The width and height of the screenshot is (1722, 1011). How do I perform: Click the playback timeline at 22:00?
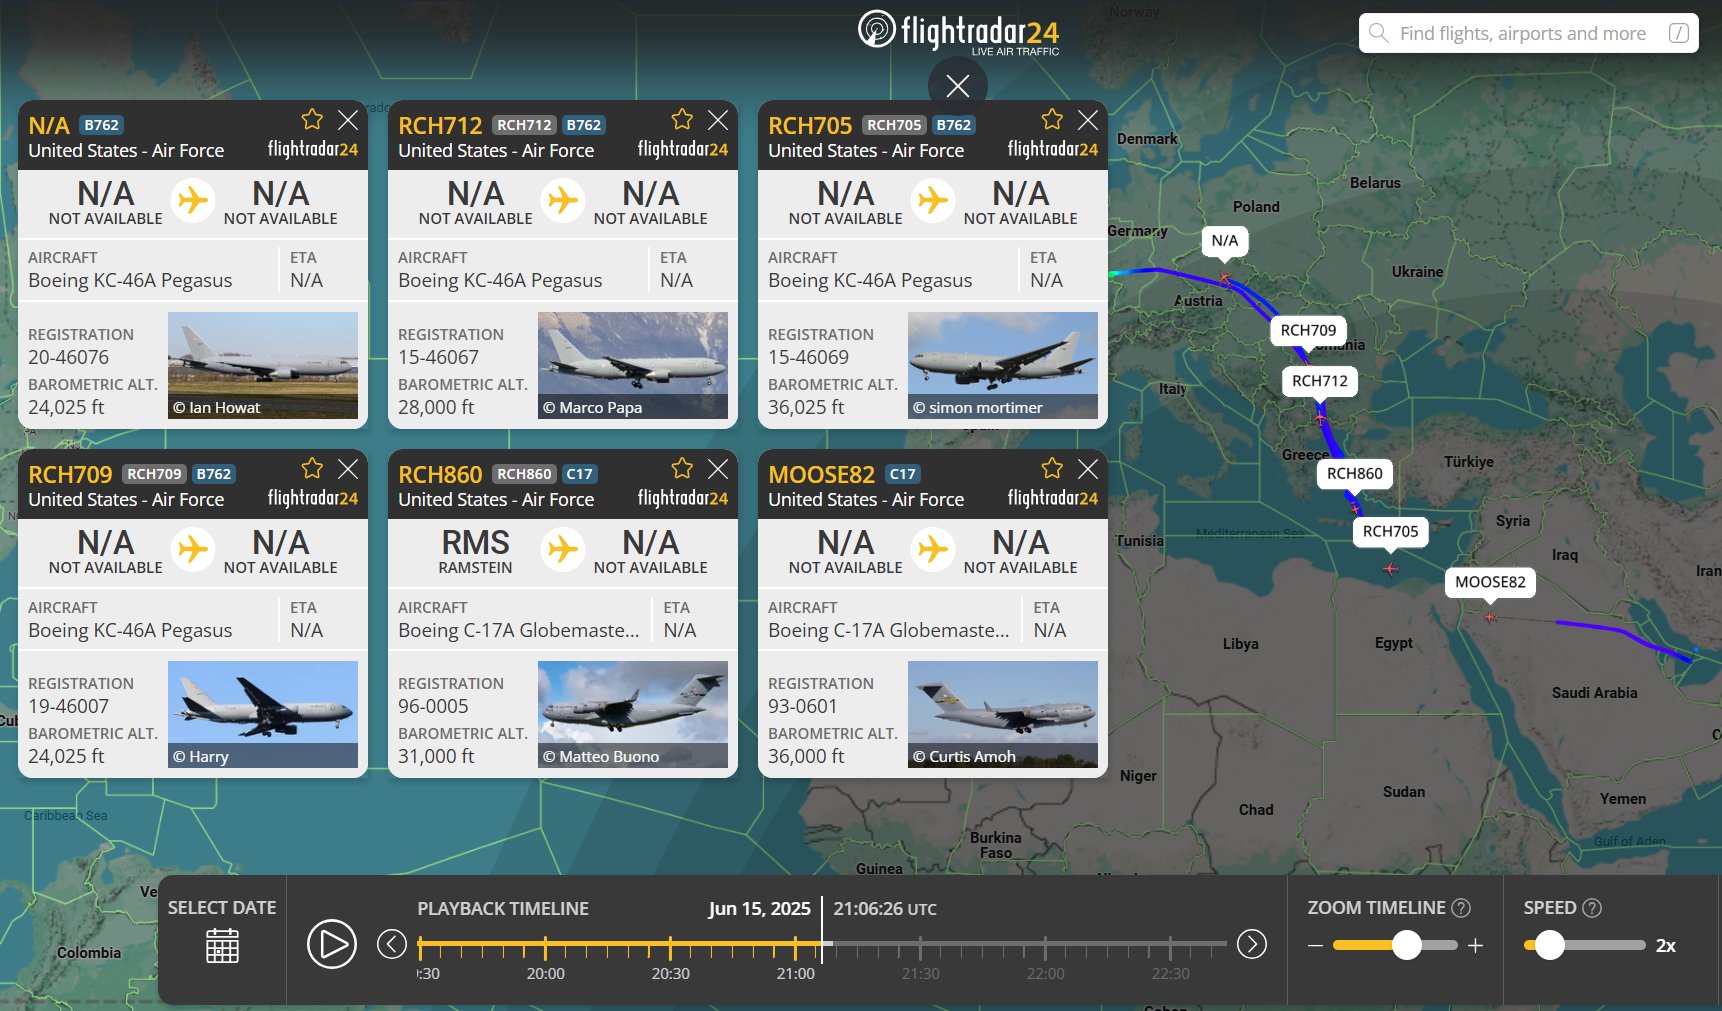[1045, 945]
